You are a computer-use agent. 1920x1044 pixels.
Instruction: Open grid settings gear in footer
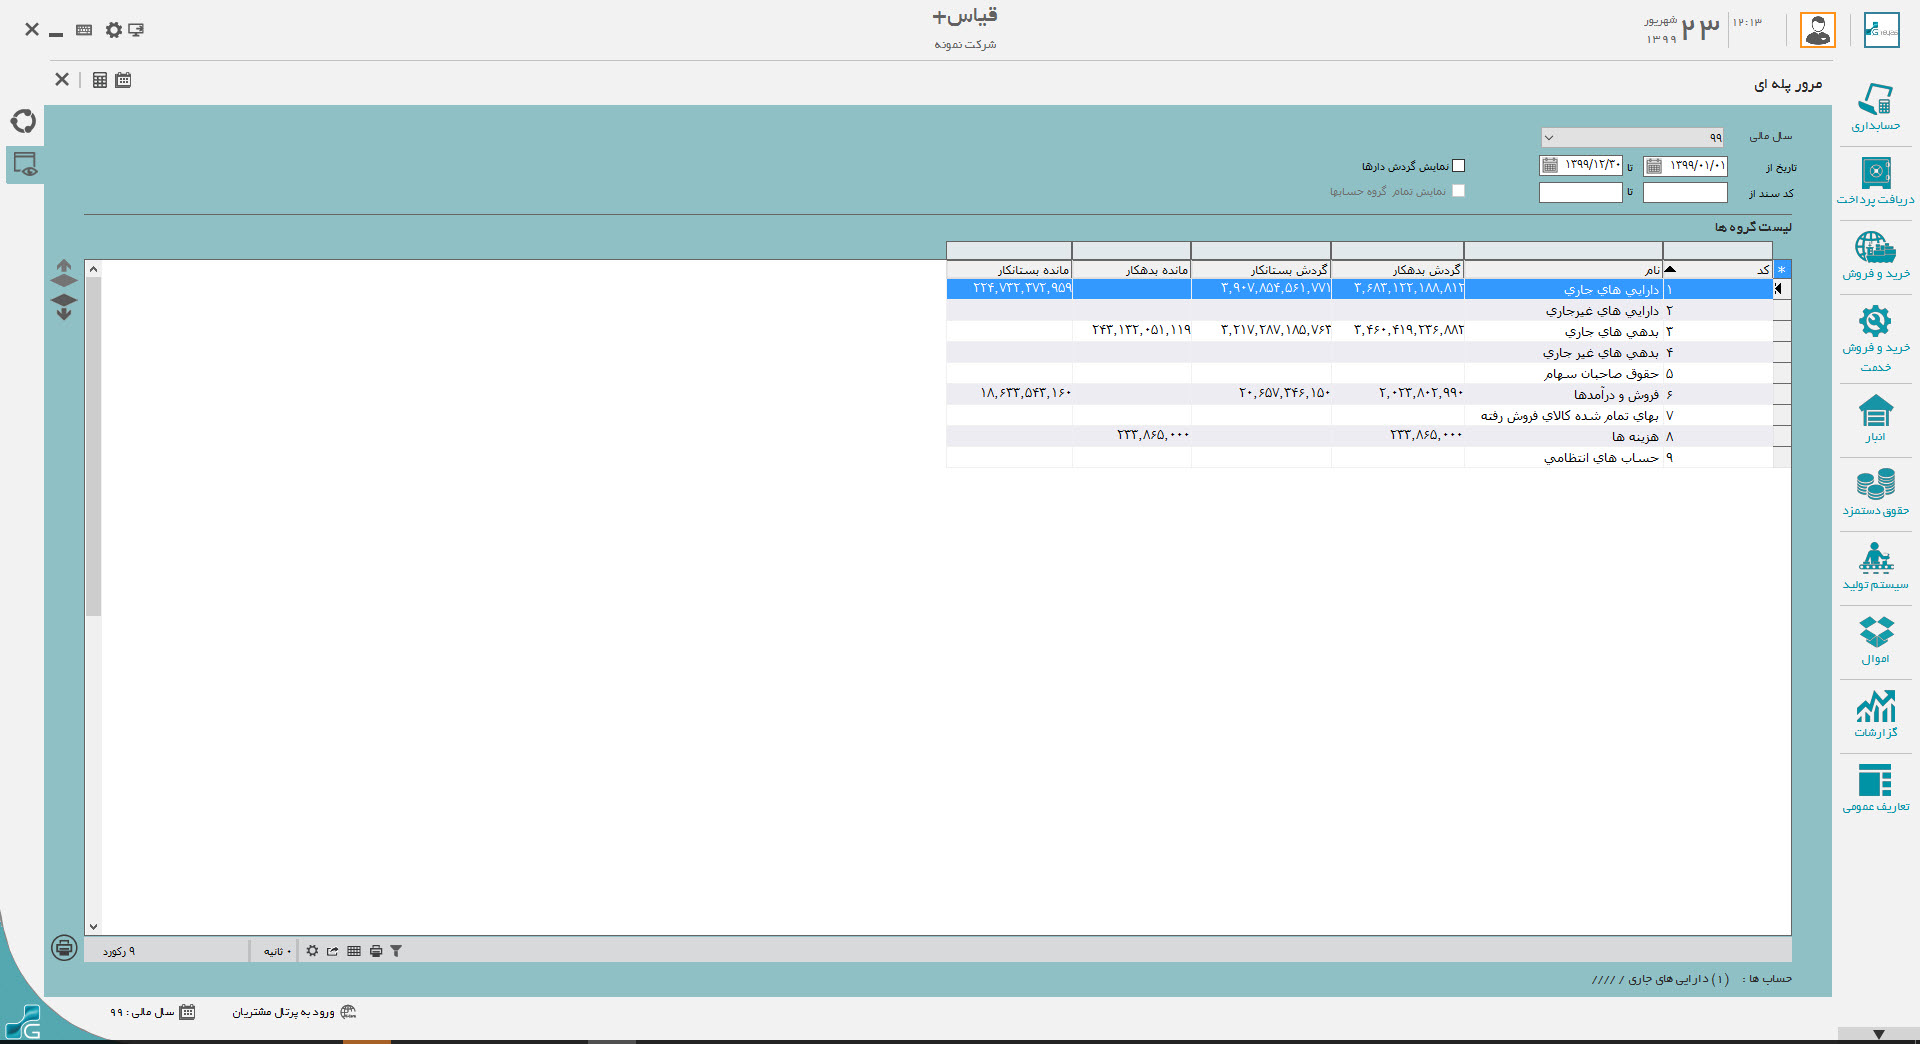click(x=312, y=951)
